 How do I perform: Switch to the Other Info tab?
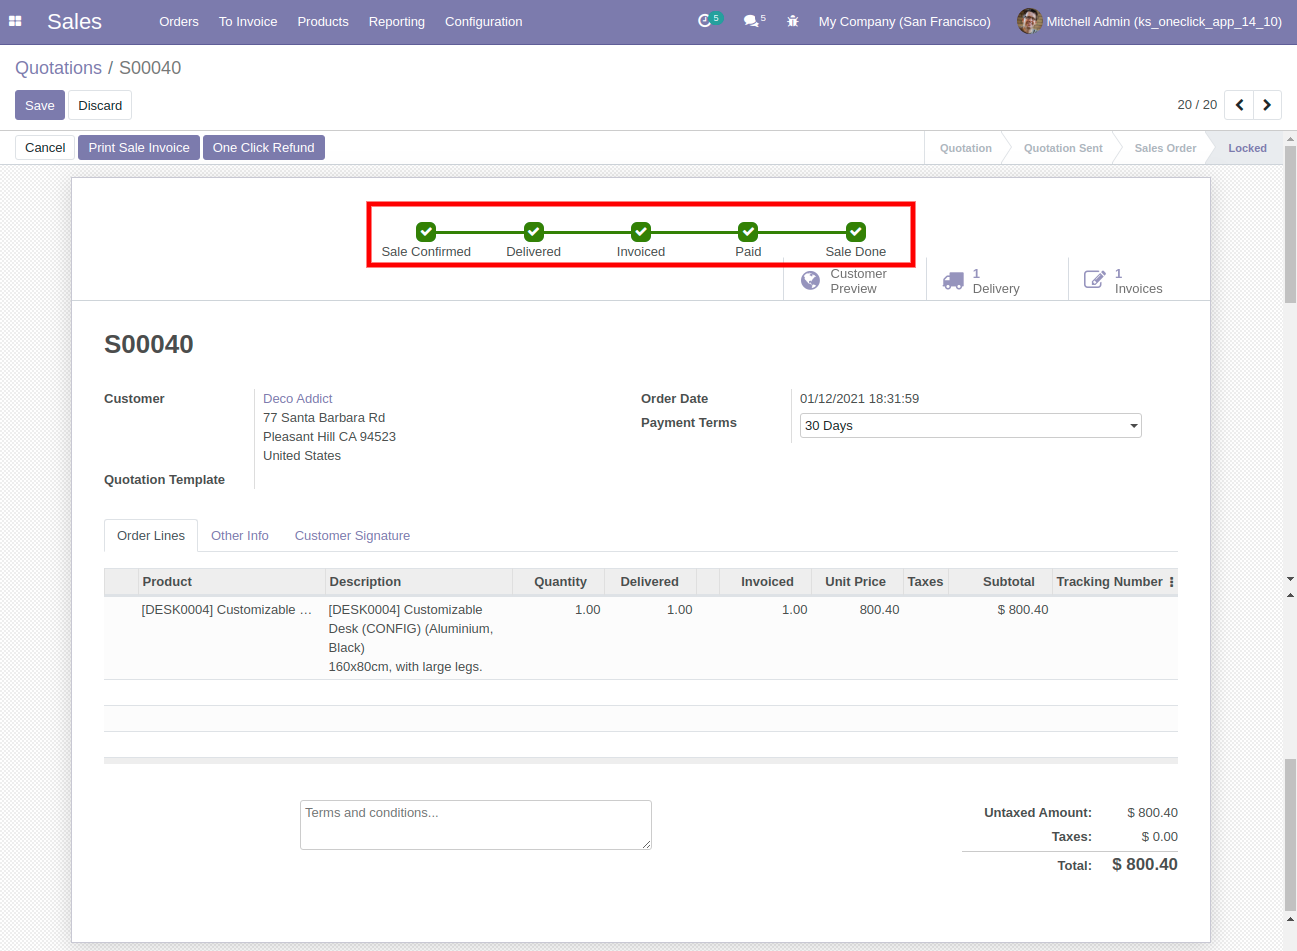point(240,536)
